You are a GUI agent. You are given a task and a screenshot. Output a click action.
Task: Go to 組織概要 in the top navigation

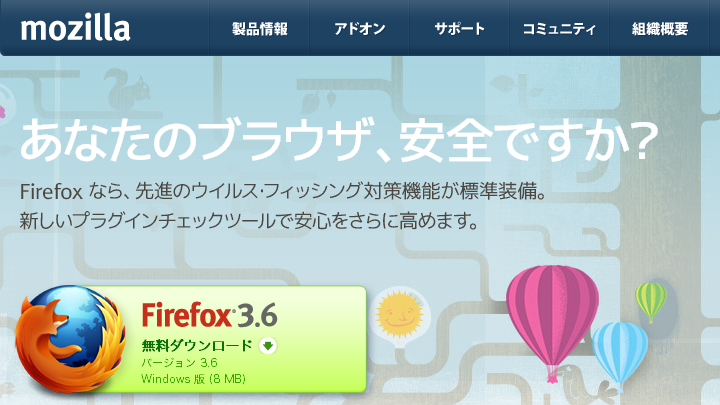click(x=660, y=29)
